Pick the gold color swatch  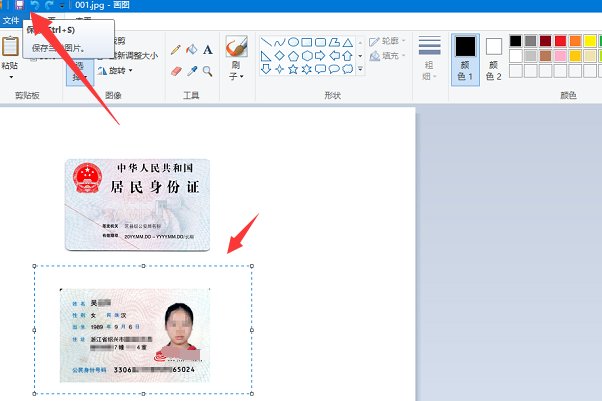click(576, 56)
